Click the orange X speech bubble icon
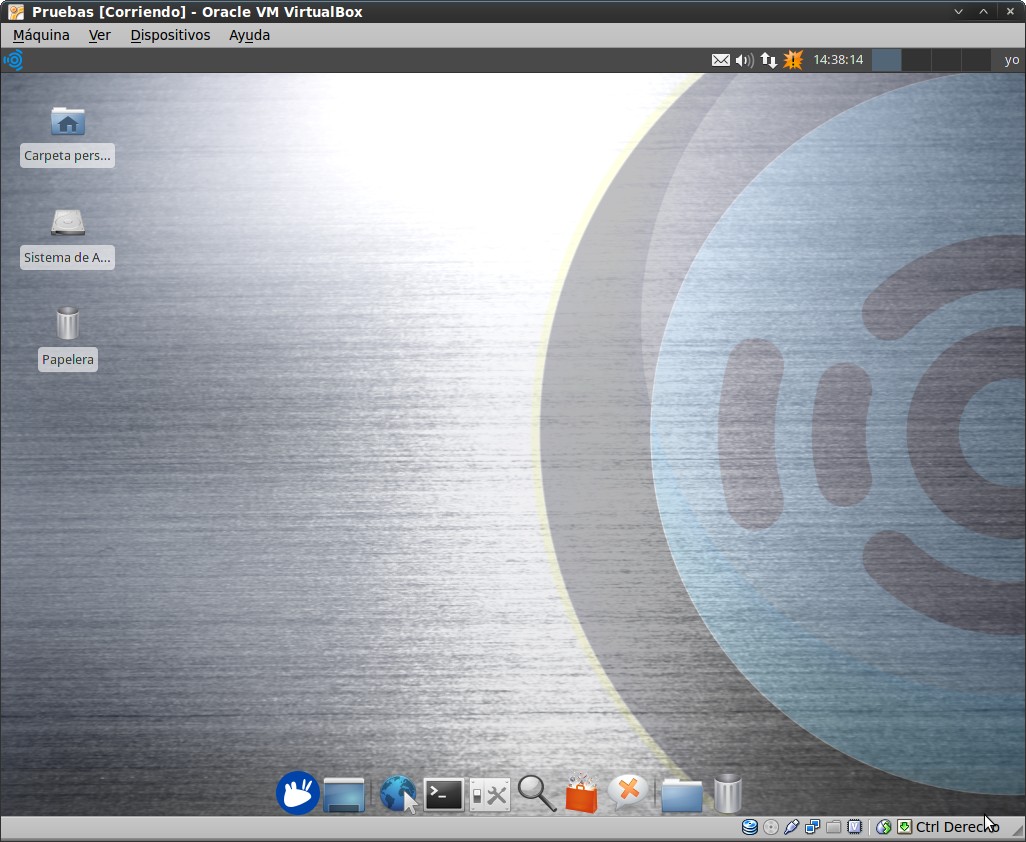The width and height of the screenshot is (1026, 842). [x=628, y=793]
